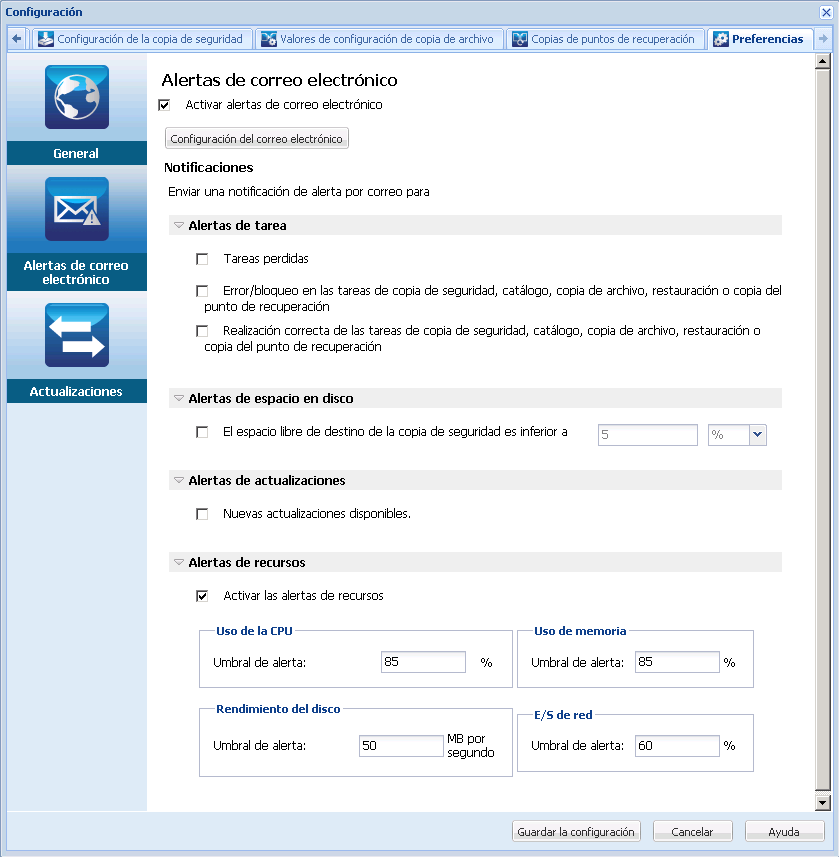Select the Actualizaciones sidebar label

click(x=76, y=391)
